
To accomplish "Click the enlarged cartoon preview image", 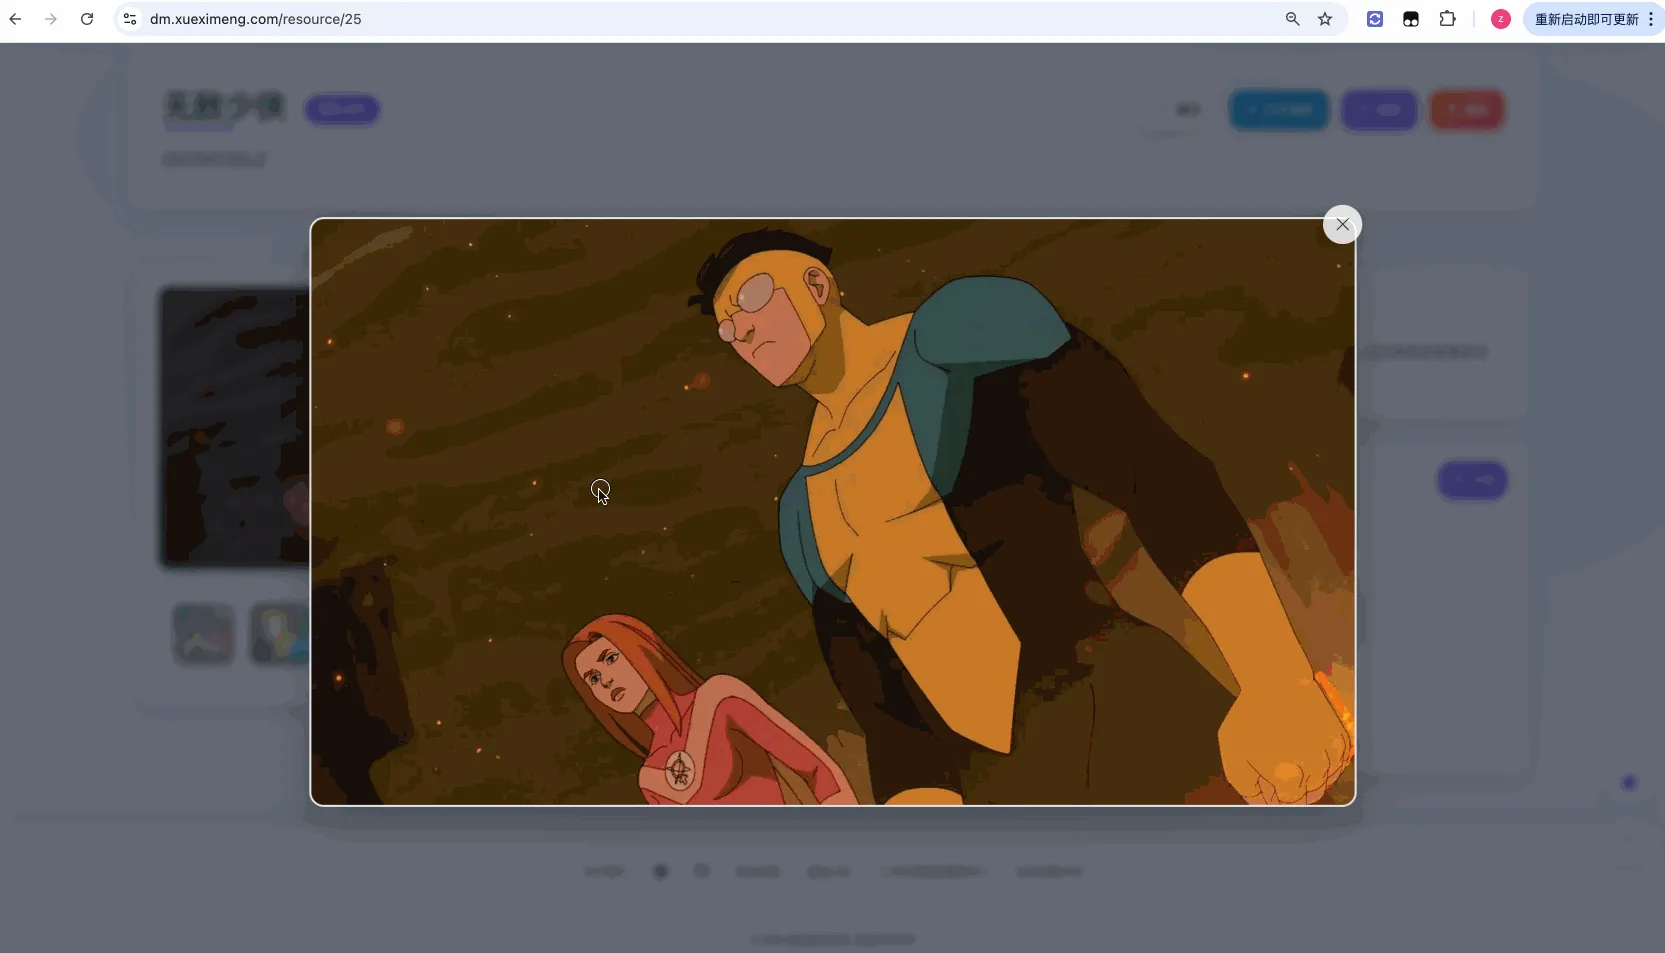I will (x=833, y=512).
